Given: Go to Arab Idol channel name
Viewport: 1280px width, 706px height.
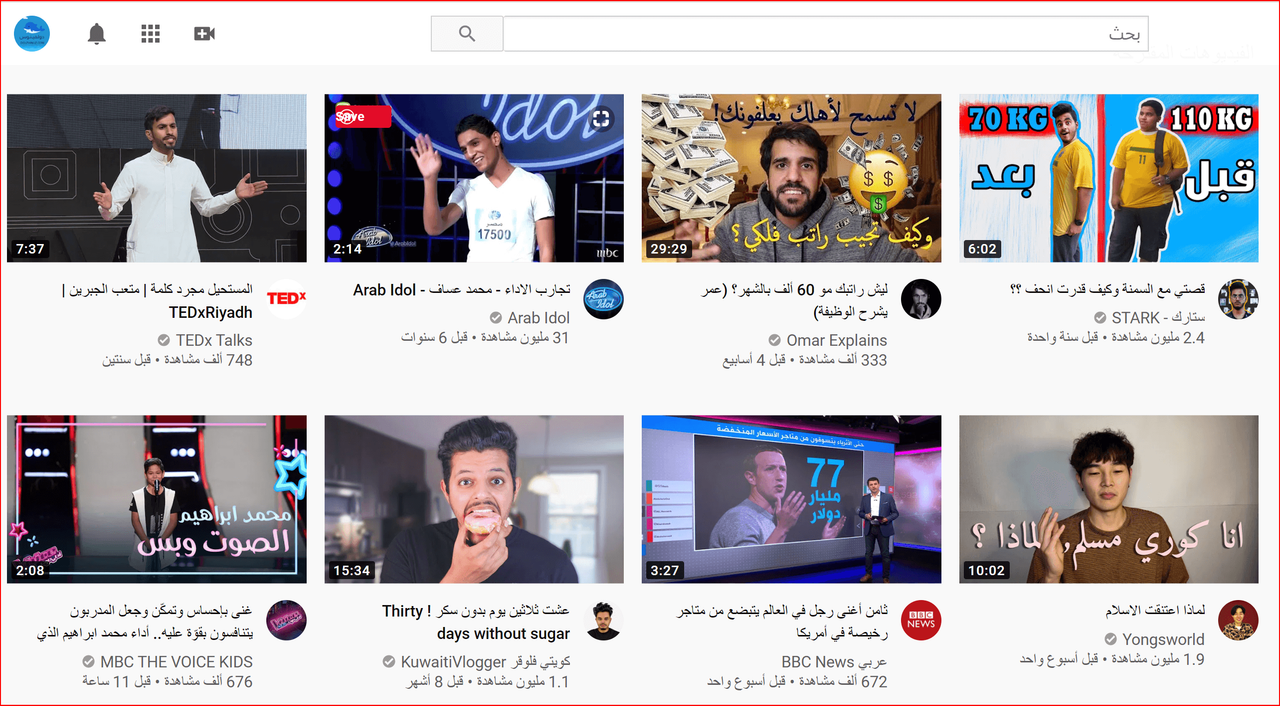Looking at the screenshot, I should (x=539, y=318).
